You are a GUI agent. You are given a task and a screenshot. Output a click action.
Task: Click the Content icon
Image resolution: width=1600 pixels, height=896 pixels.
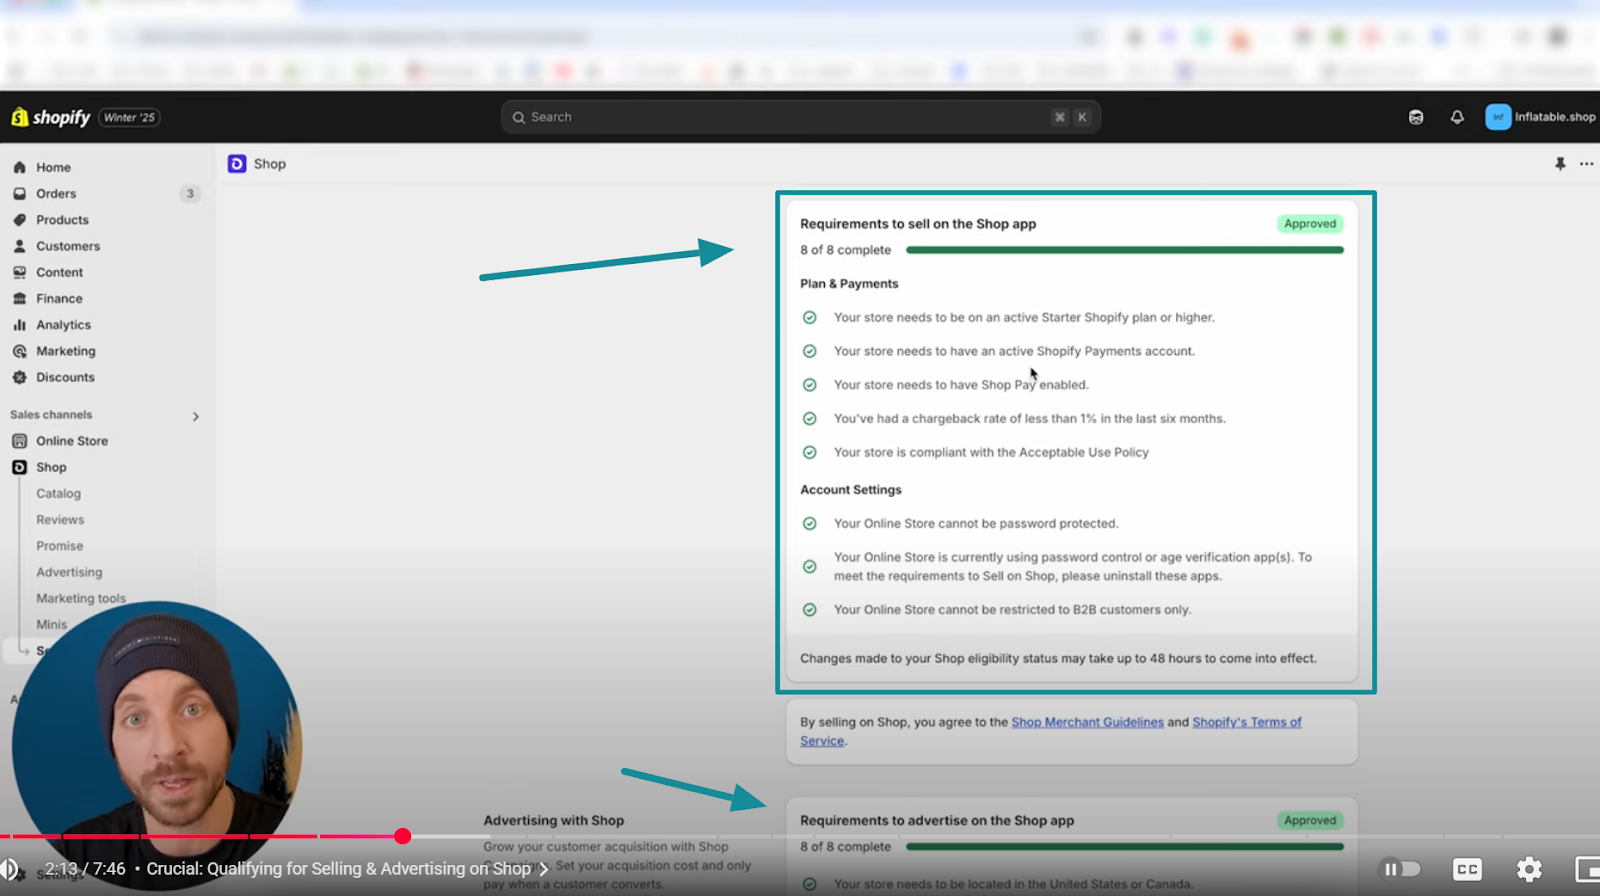19,272
